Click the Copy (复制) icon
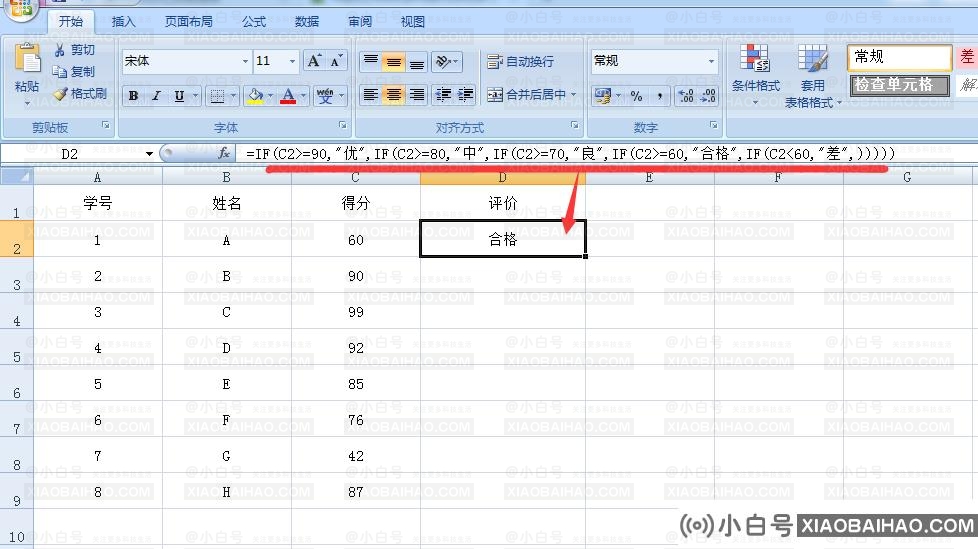 pos(60,72)
